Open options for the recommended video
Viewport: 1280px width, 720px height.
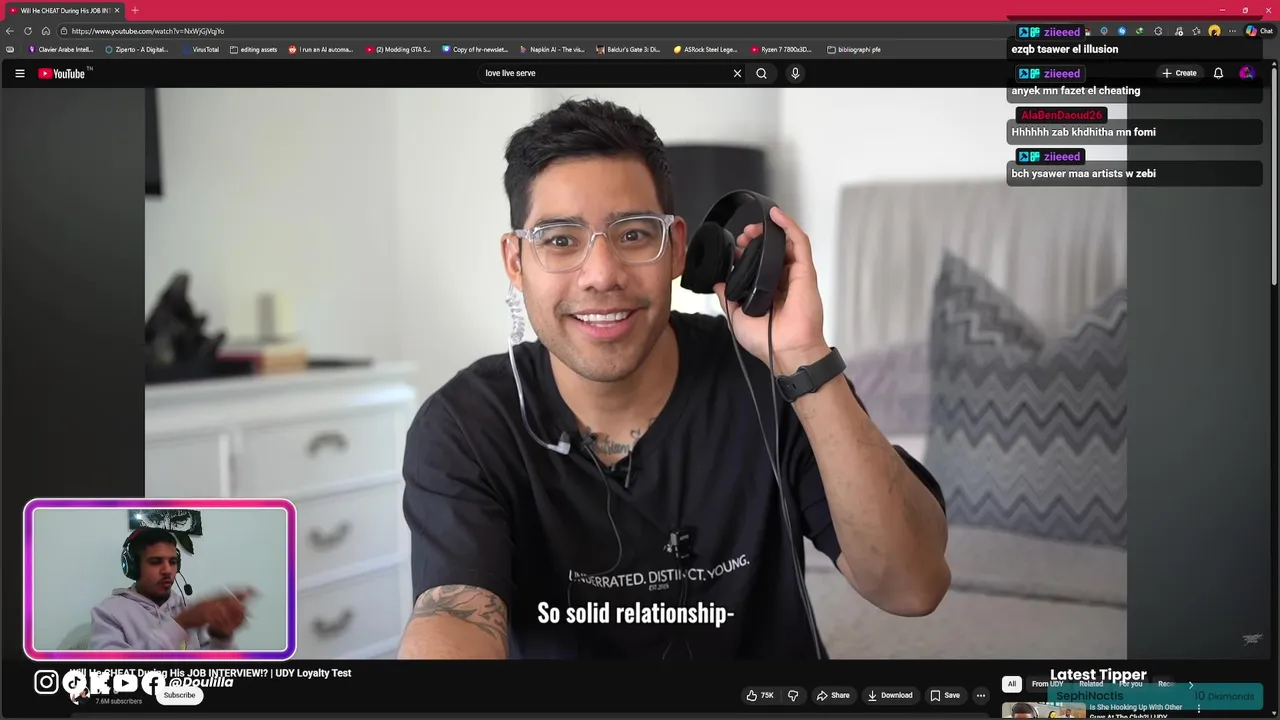[x=1199, y=710]
